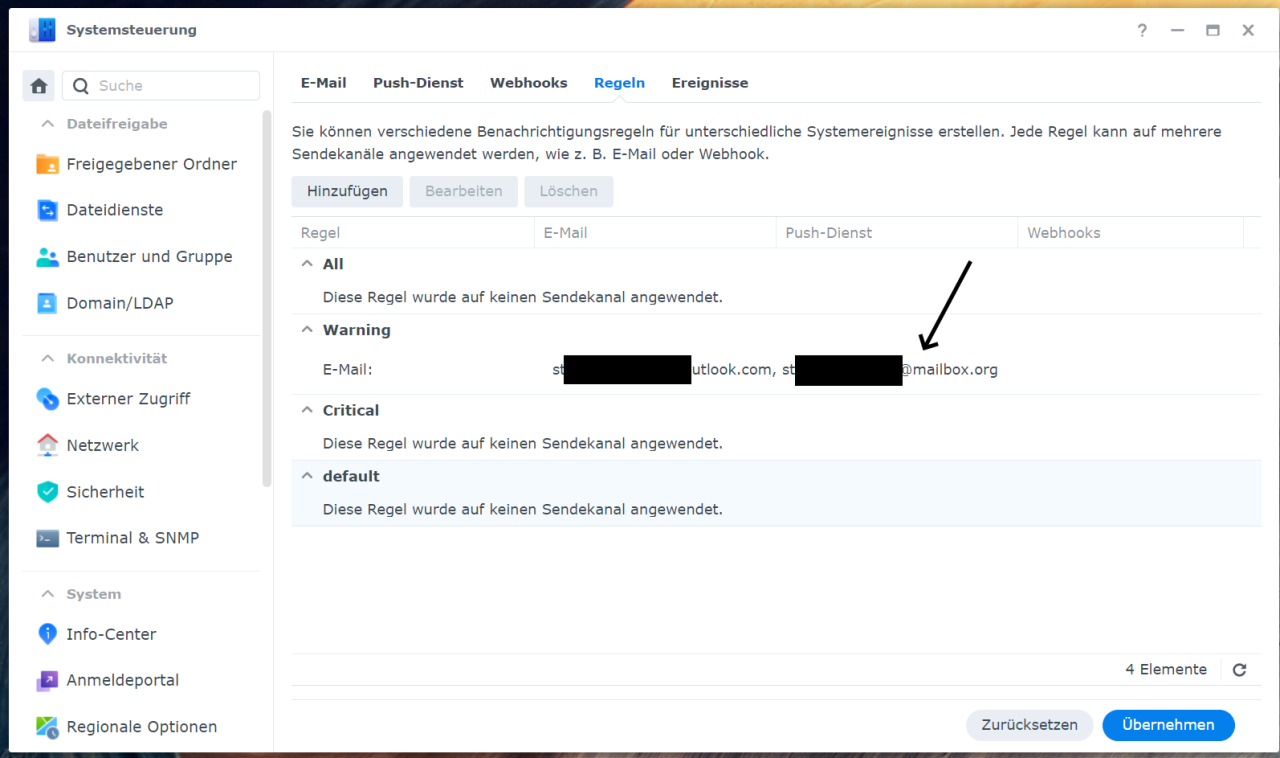The image size is (1280, 758).
Task: Click the Hinzufügen button
Action: (347, 191)
